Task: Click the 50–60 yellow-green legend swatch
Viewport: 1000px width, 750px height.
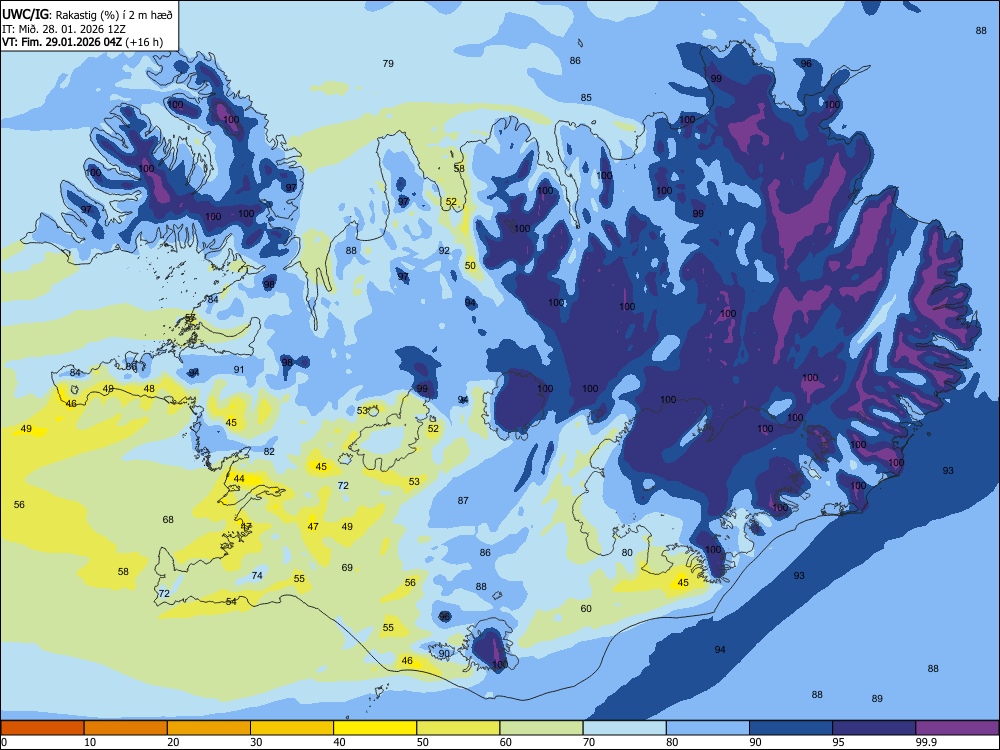Action: [458, 728]
